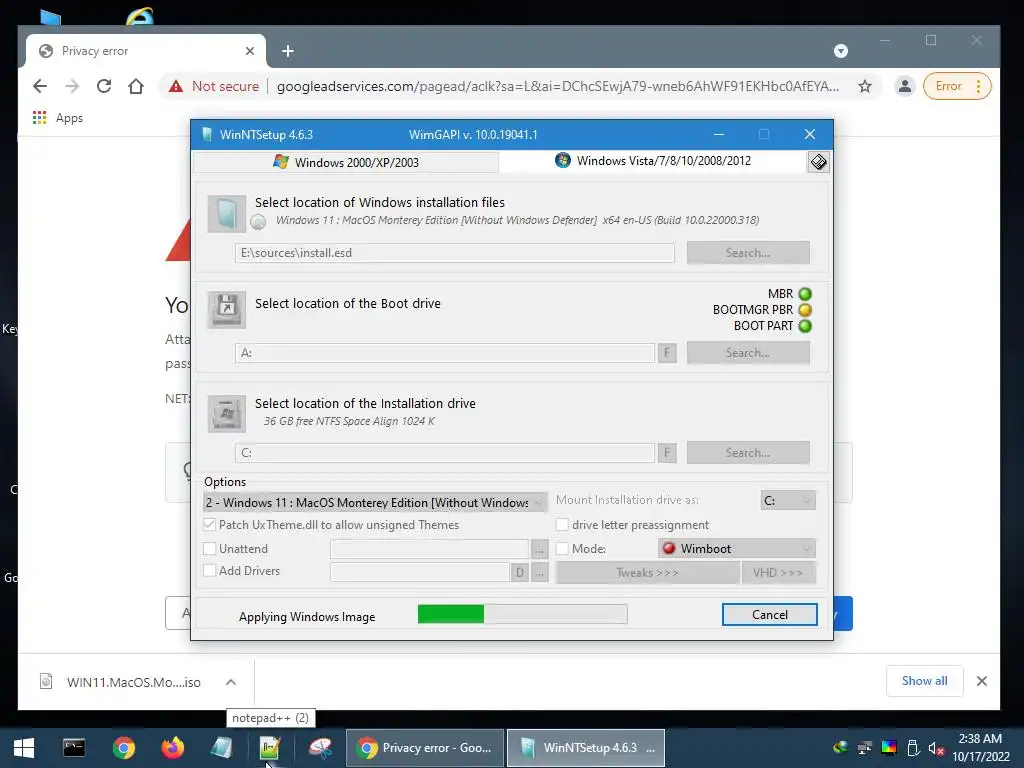Screen dimensions: 1024x768
Task: Switch to WinNTSetup 4.6.3 taskbar window
Action: point(586,748)
